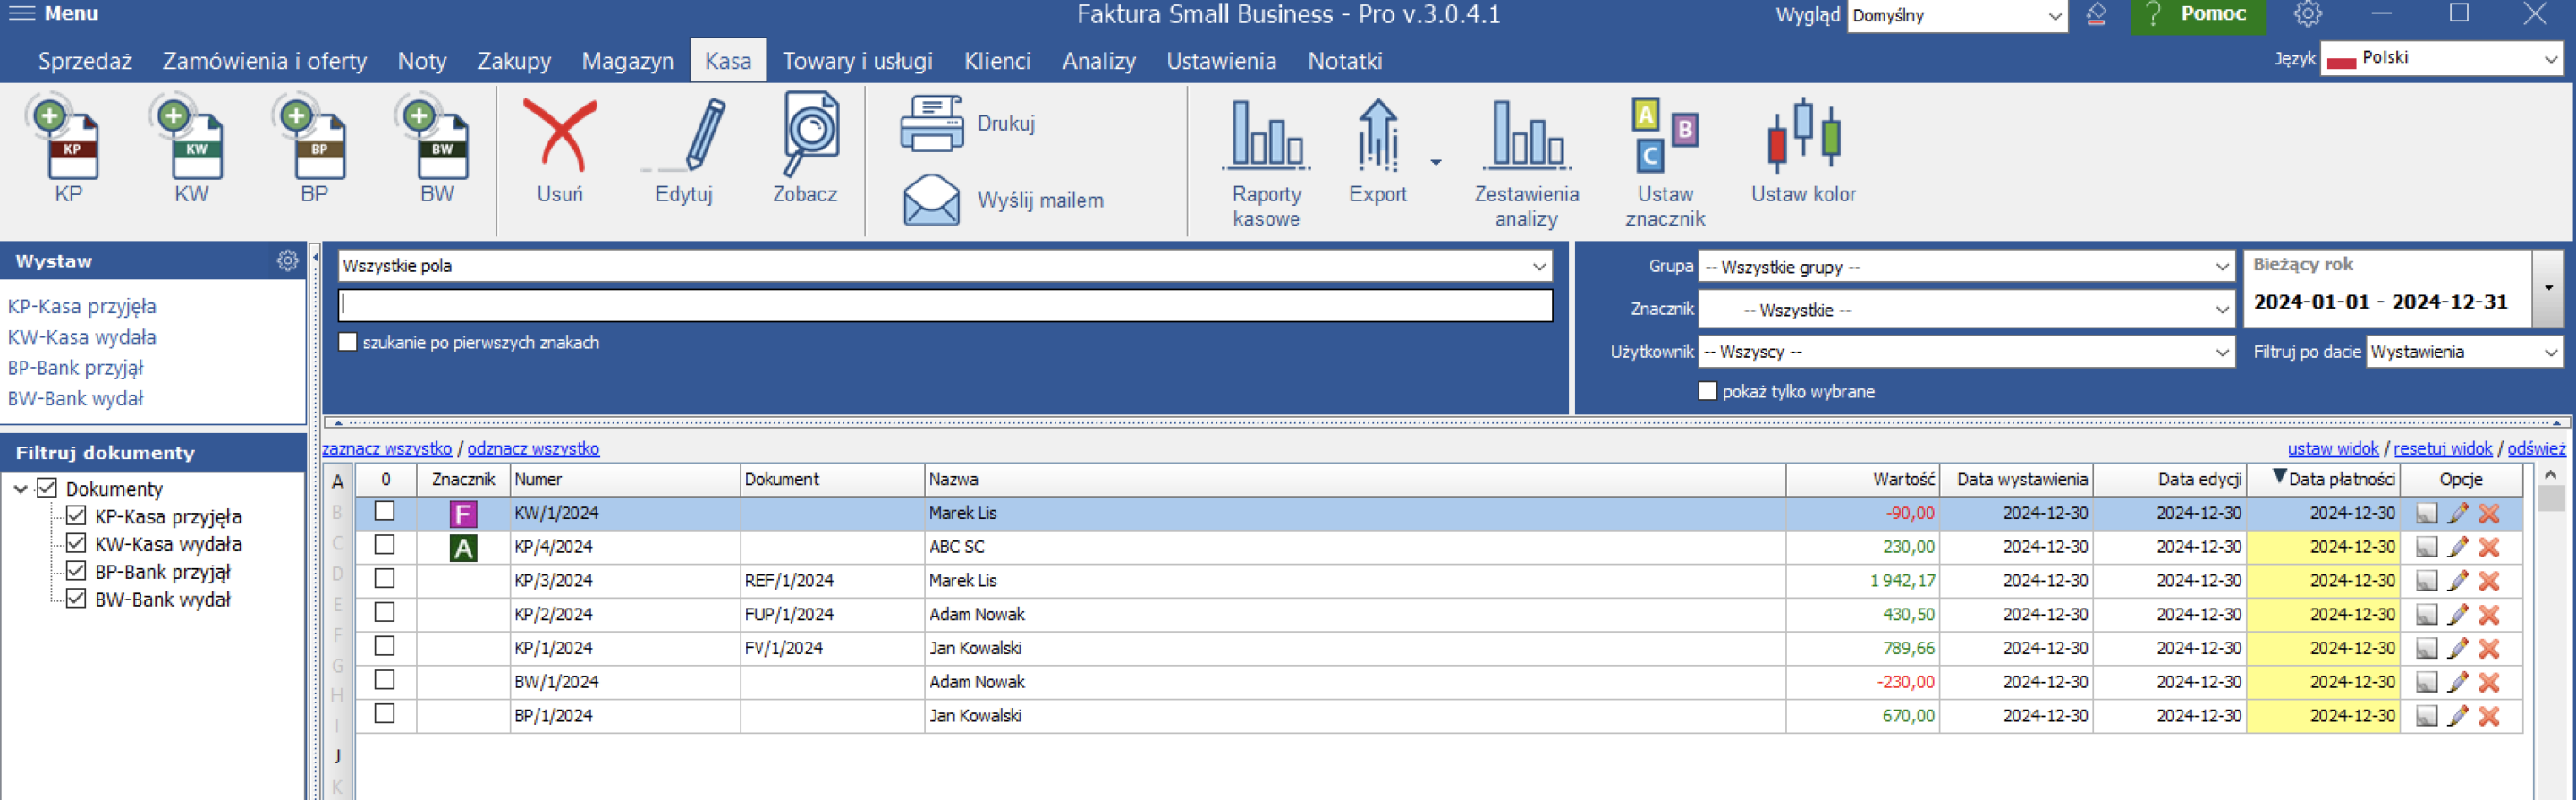Click the ustaw widok link
2576x800 pixels.
[2333, 448]
